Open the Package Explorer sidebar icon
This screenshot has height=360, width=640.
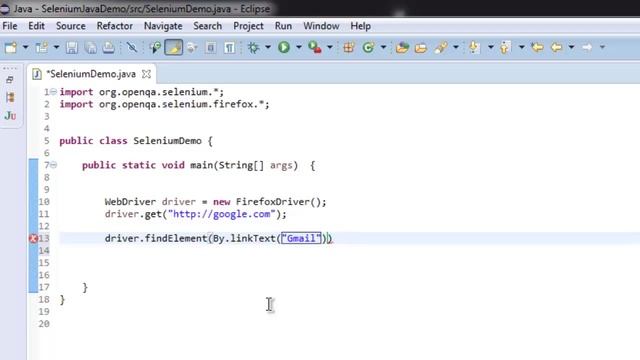[x=10, y=98]
